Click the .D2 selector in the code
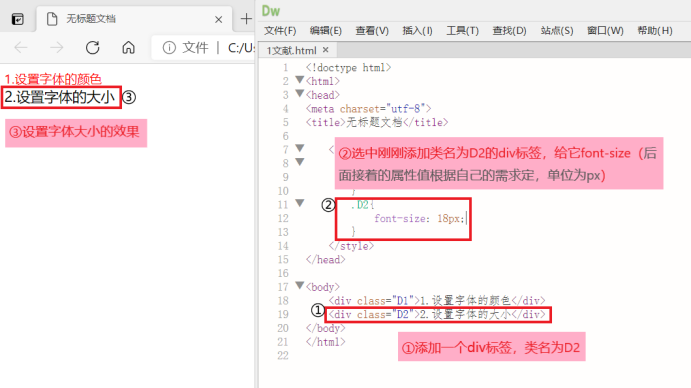Viewport: 691px width, 388px height. pyautogui.click(x=361, y=205)
